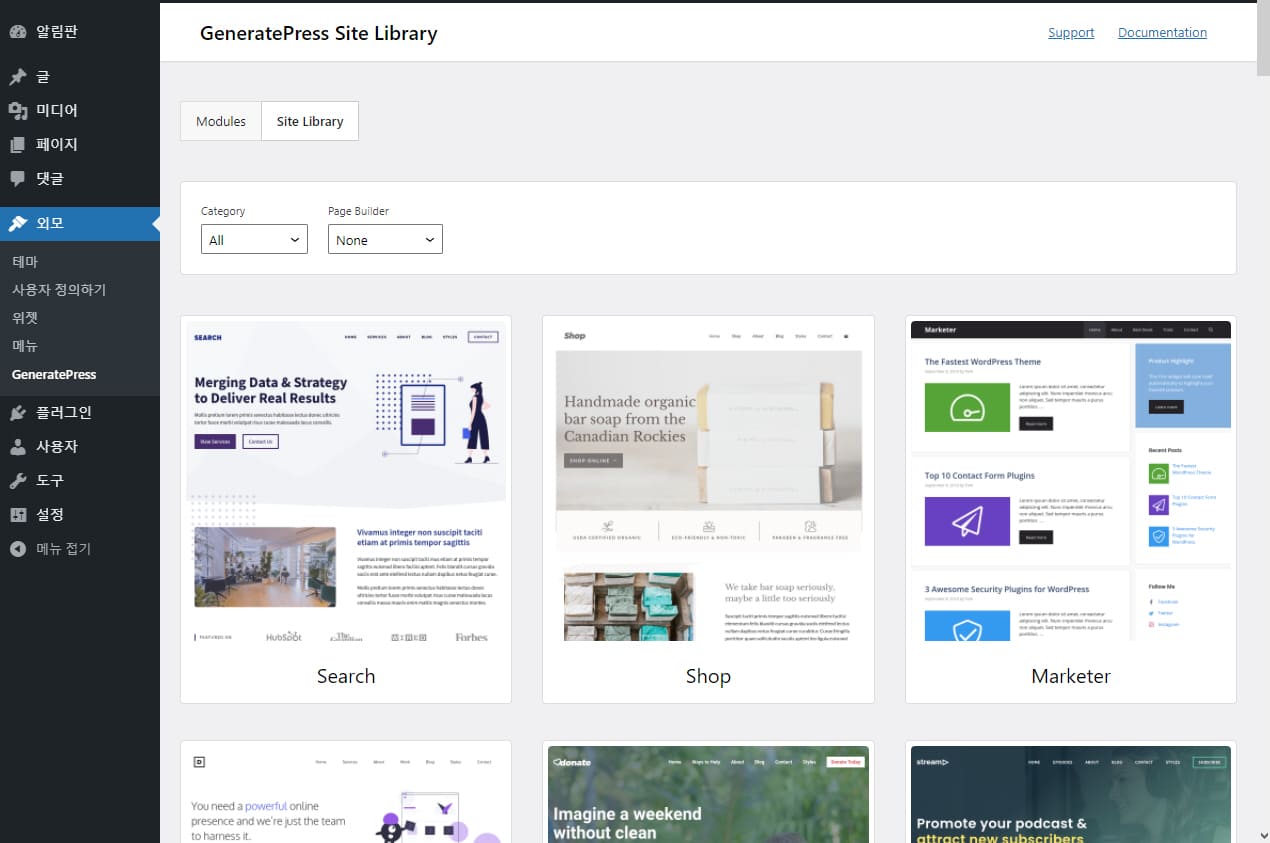Click the user icon beside 사용자
This screenshot has height=843, width=1270.
(x=18, y=447)
